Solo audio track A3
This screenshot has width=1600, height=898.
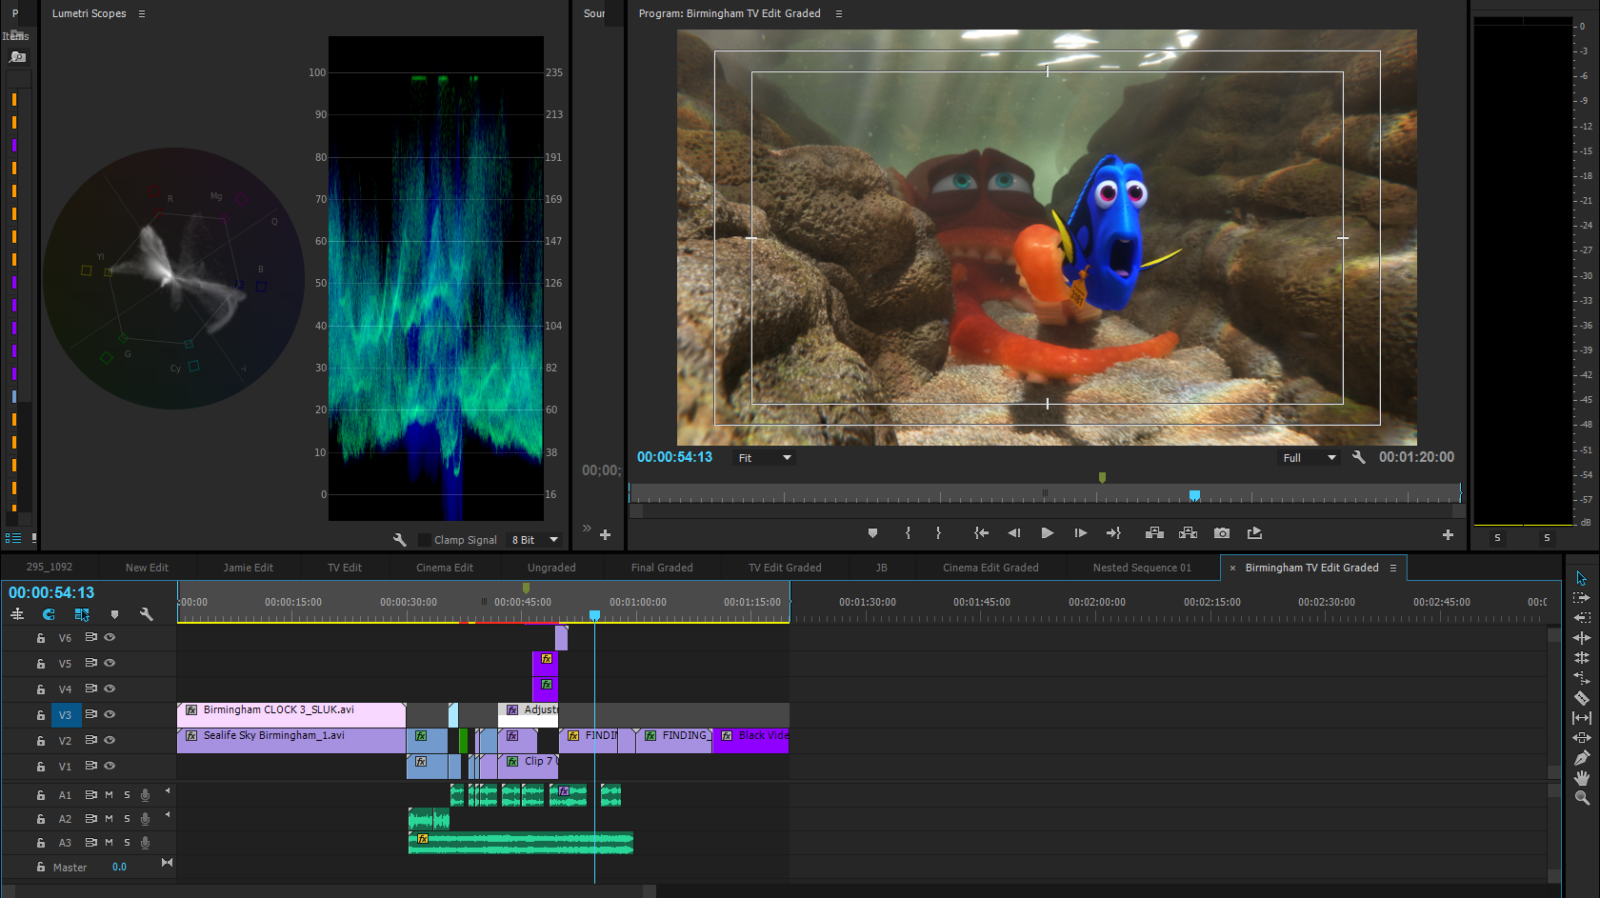(x=127, y=843)
